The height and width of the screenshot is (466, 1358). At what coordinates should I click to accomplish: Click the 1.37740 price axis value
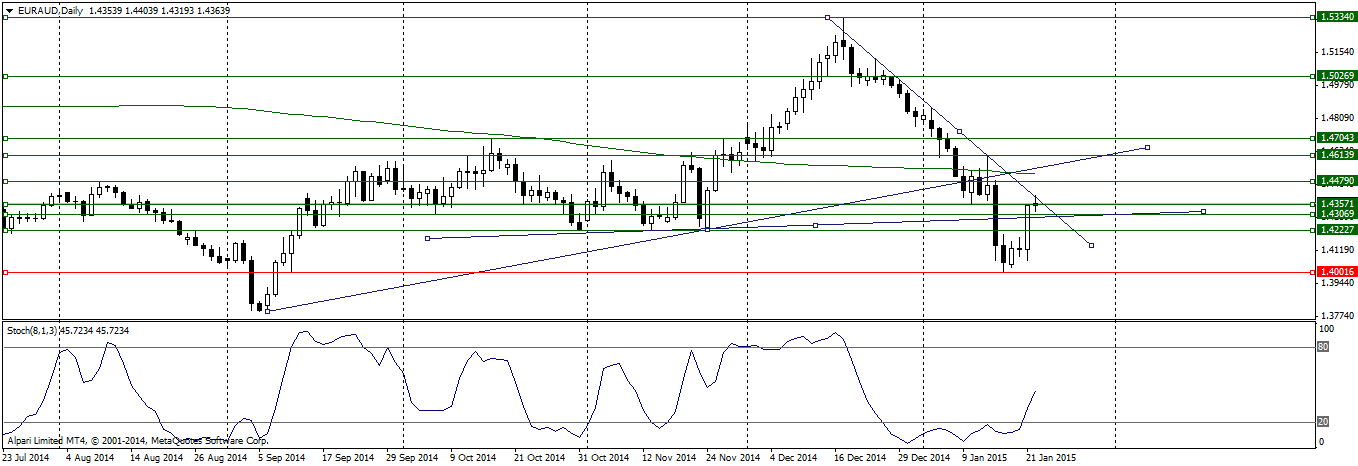(1338, 316)
